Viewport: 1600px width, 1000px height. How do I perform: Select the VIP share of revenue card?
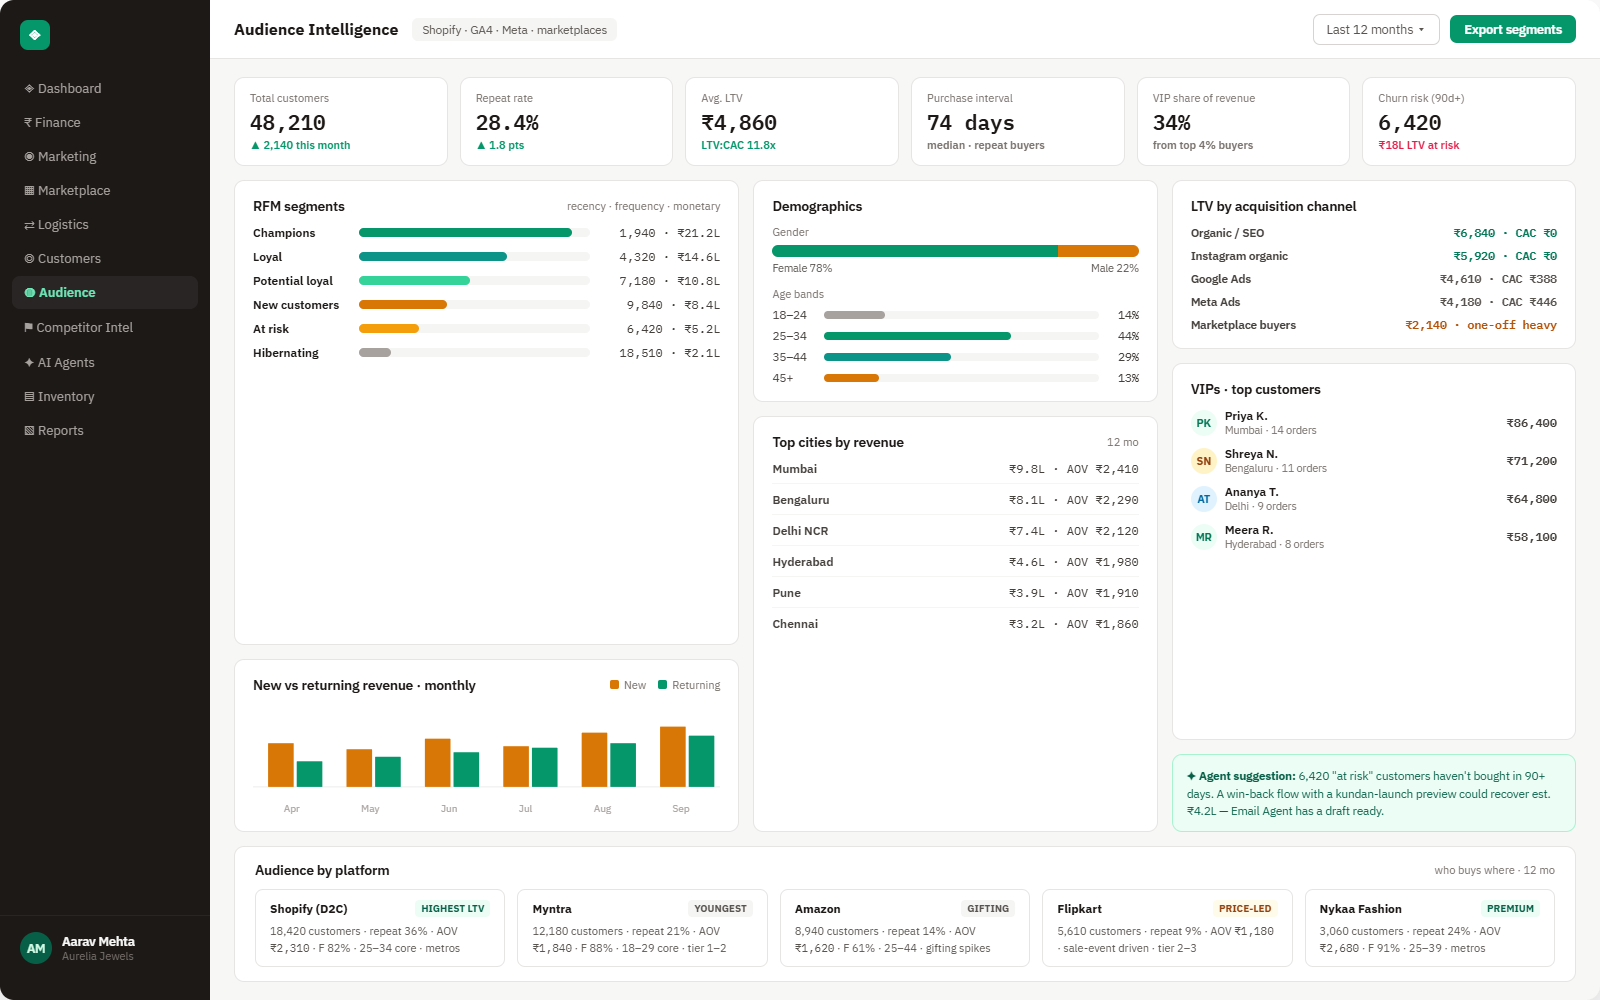1243,121
